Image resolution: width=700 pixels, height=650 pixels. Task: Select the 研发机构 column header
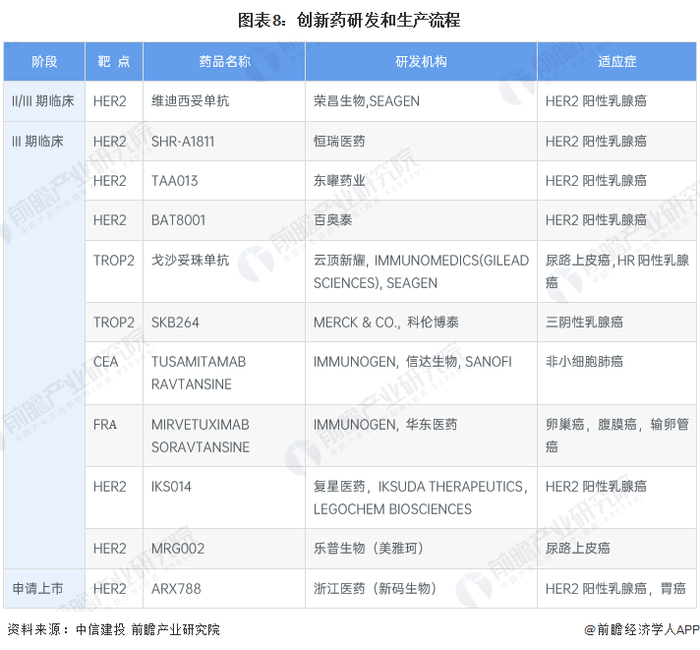pyautogui.click(x=421, y=62)
